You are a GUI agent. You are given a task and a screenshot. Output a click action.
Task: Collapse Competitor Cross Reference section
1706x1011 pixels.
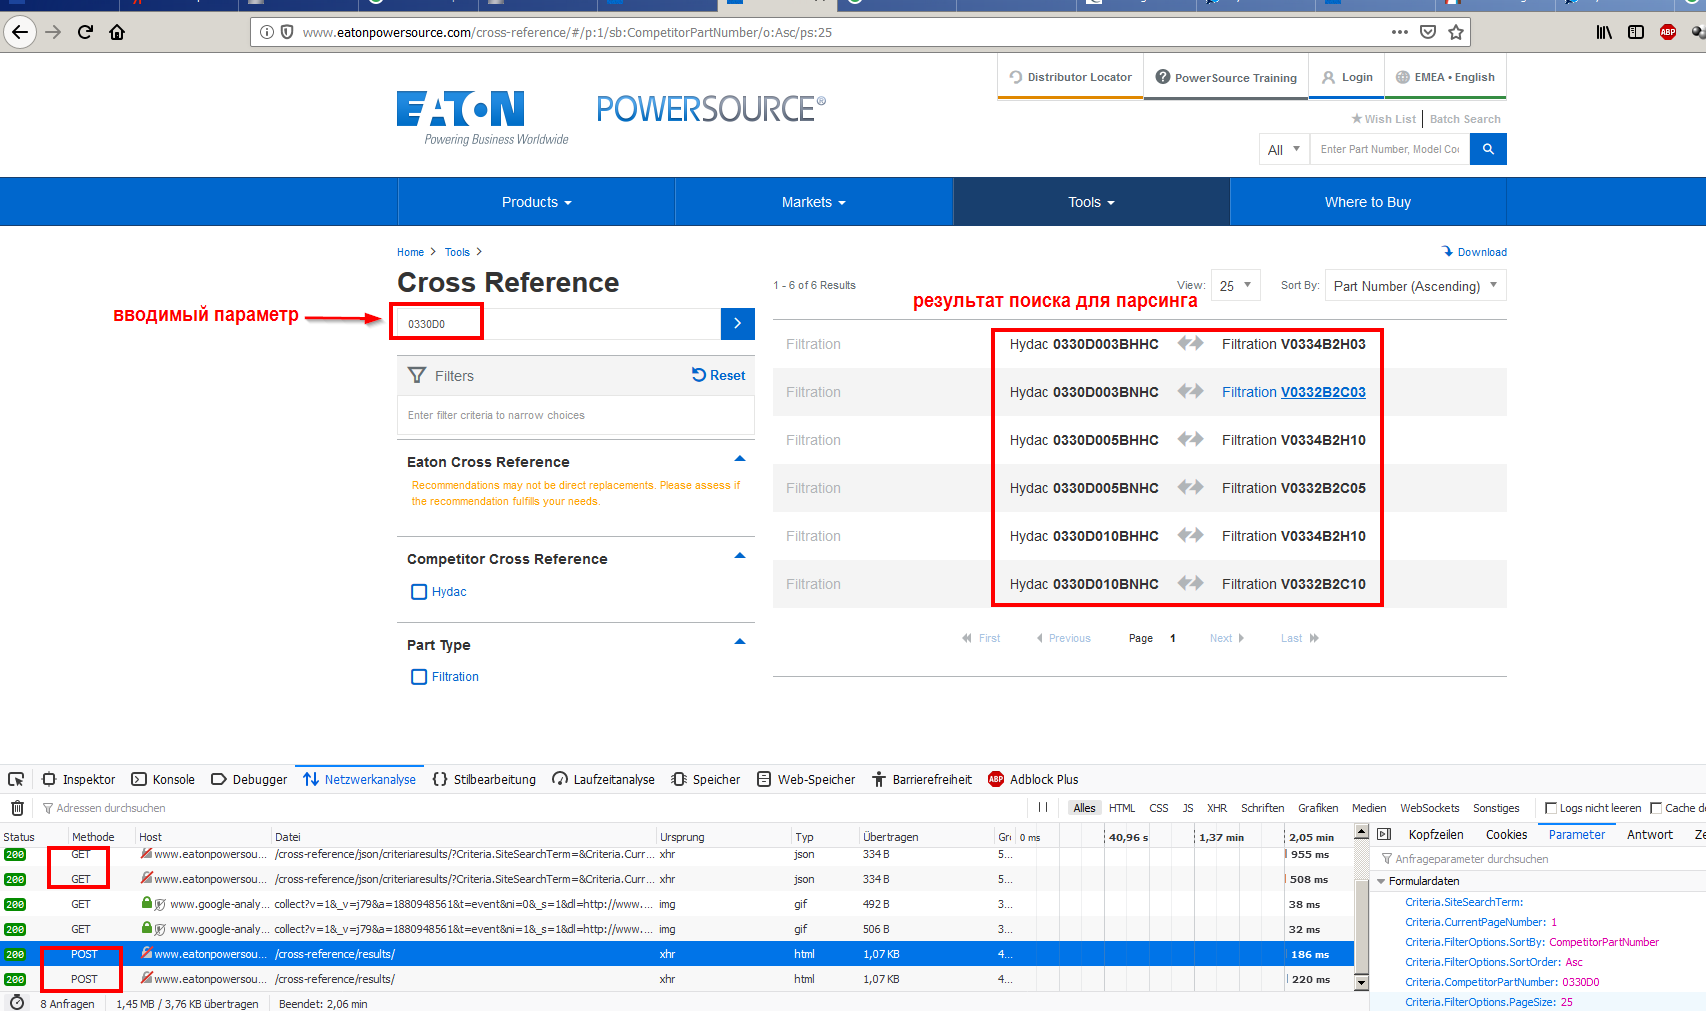740,556
